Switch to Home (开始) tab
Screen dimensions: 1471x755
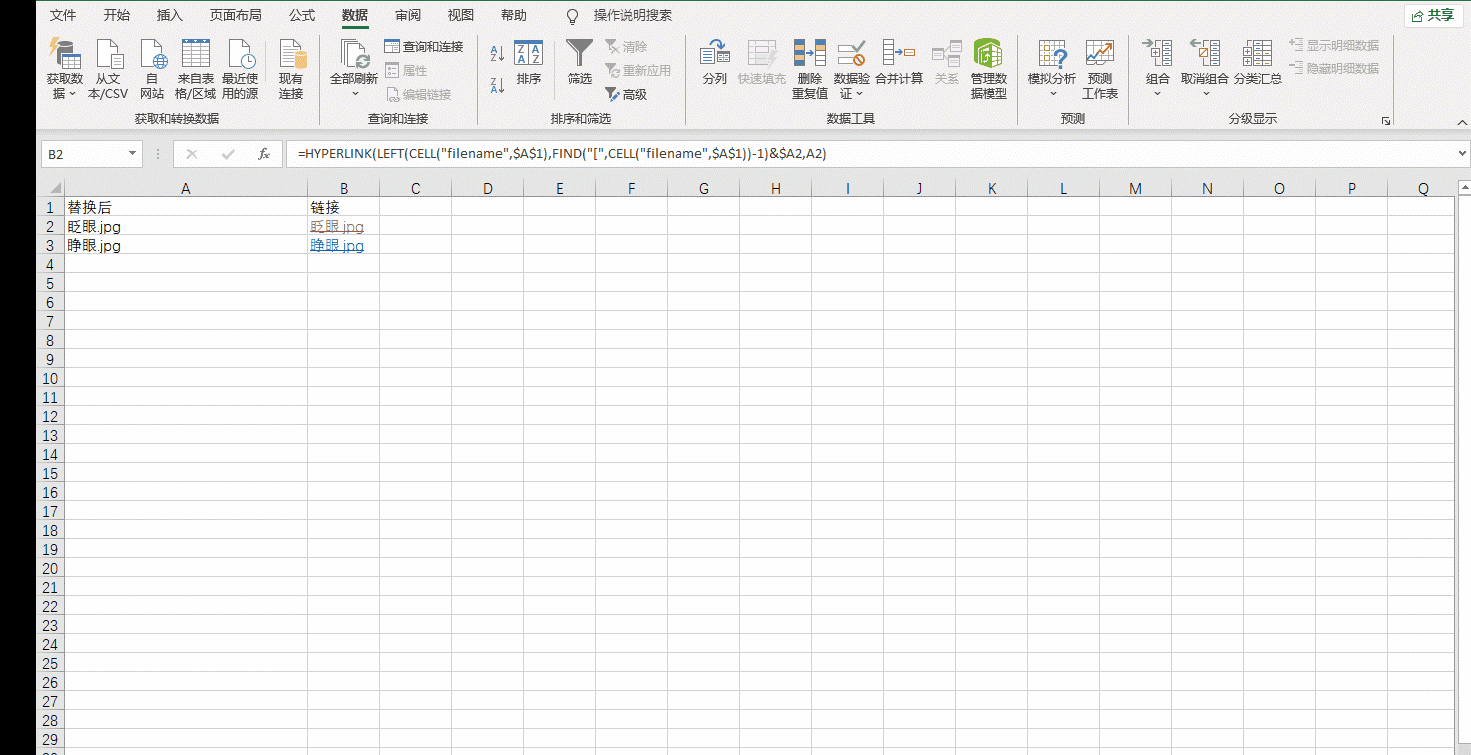click(117, 15)
